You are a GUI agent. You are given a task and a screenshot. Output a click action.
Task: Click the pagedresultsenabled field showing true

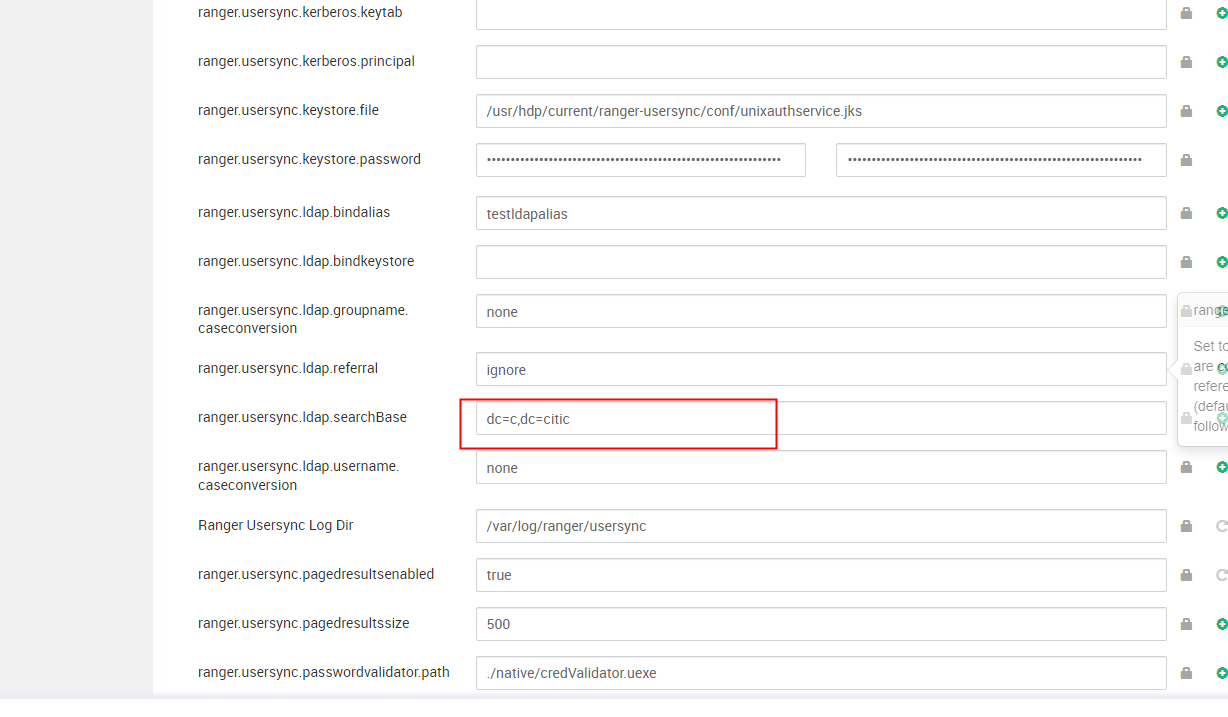pyautogui.click(x=821, y=575)
